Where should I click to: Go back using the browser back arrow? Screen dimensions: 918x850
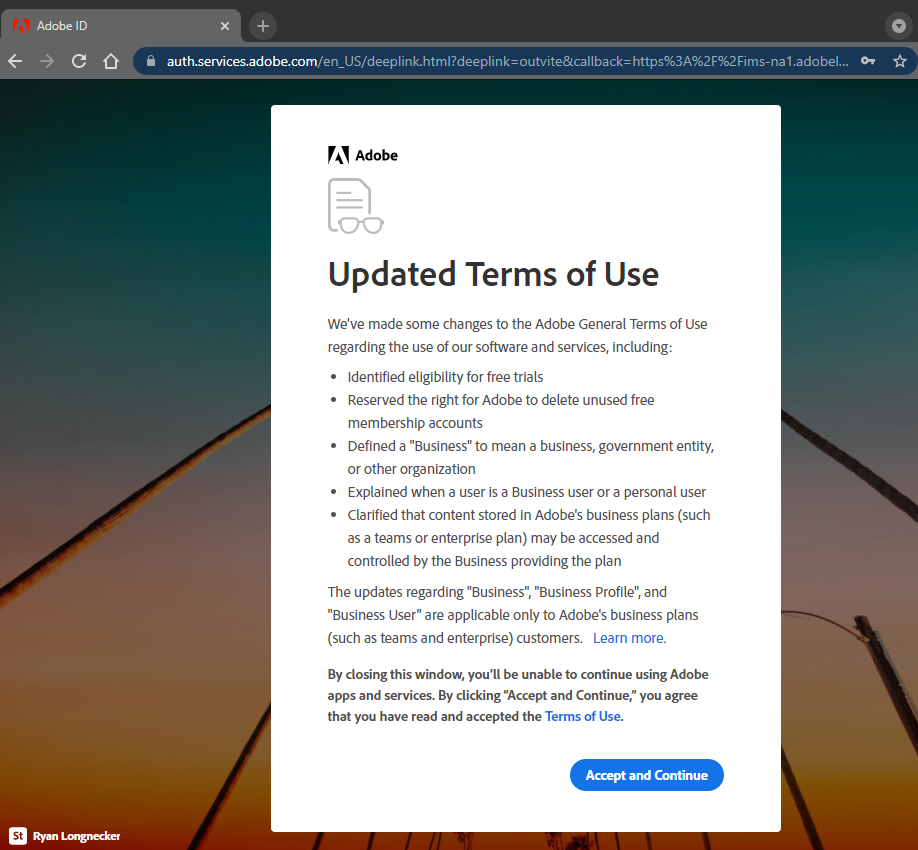15,61
